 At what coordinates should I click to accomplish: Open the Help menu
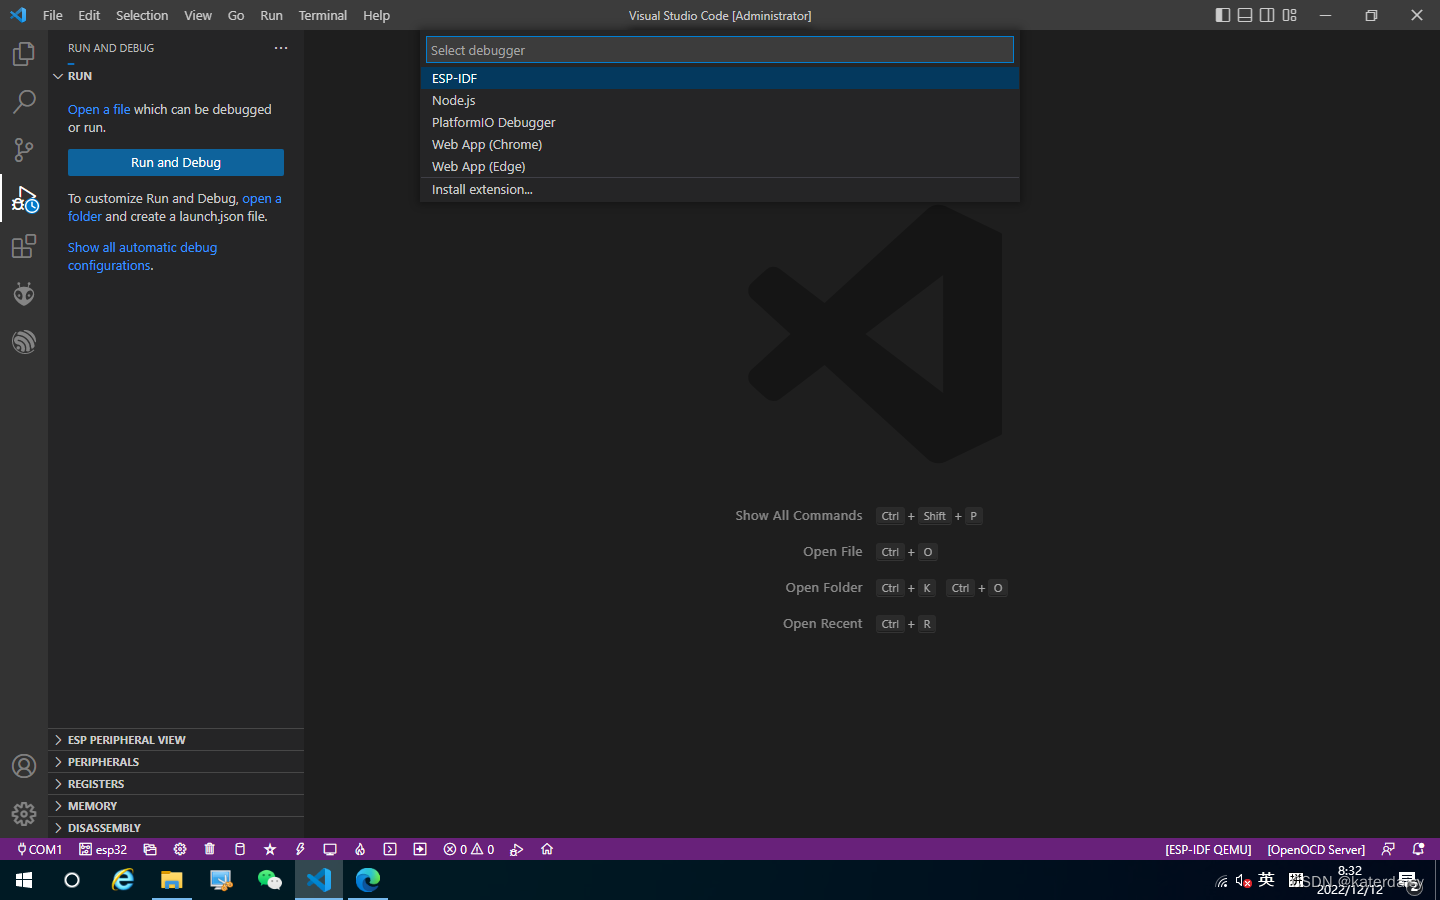coord(377,15)
